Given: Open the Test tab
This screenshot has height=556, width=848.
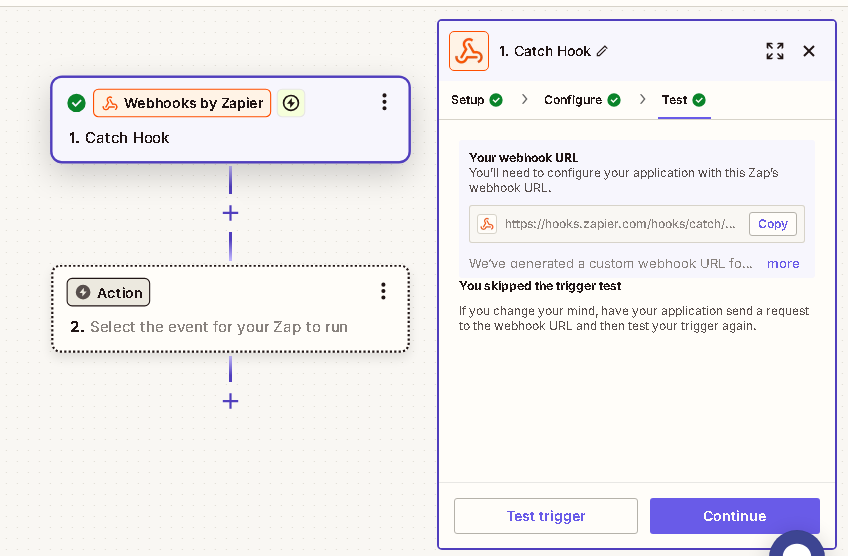Looking at the screenshot, I should click(684, 100).
